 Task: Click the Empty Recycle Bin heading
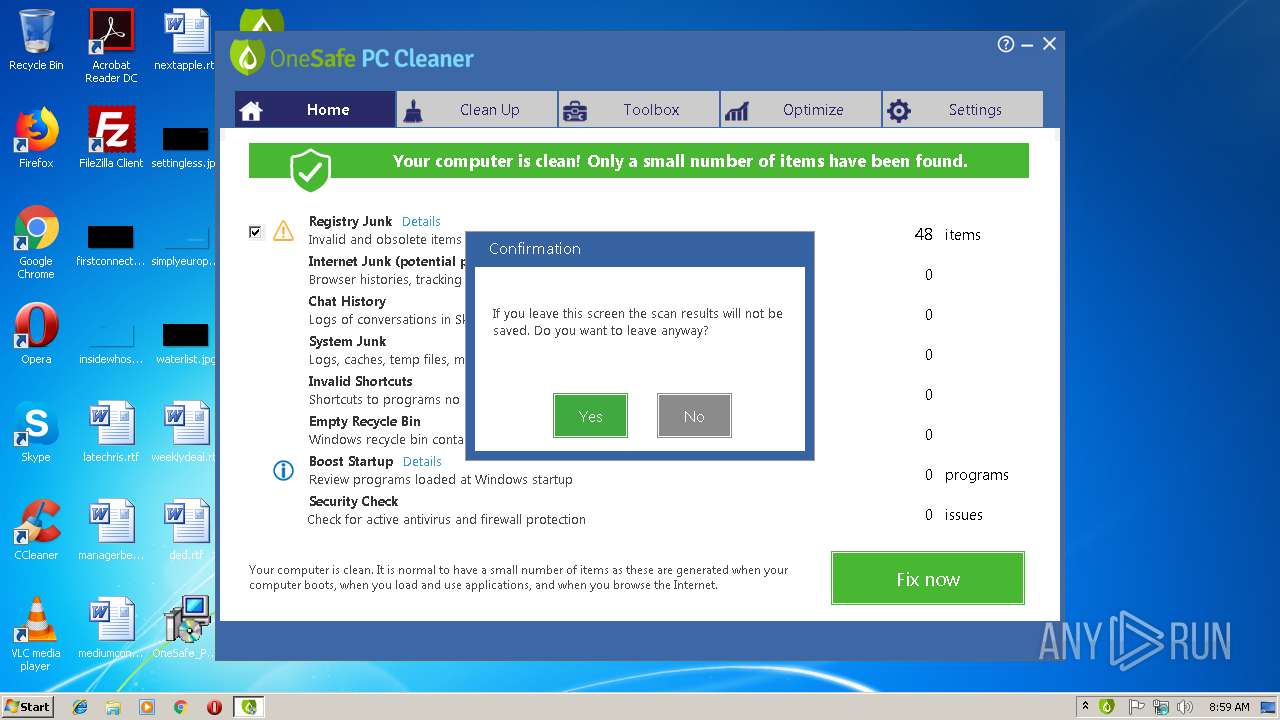click(x=364, y=421)
